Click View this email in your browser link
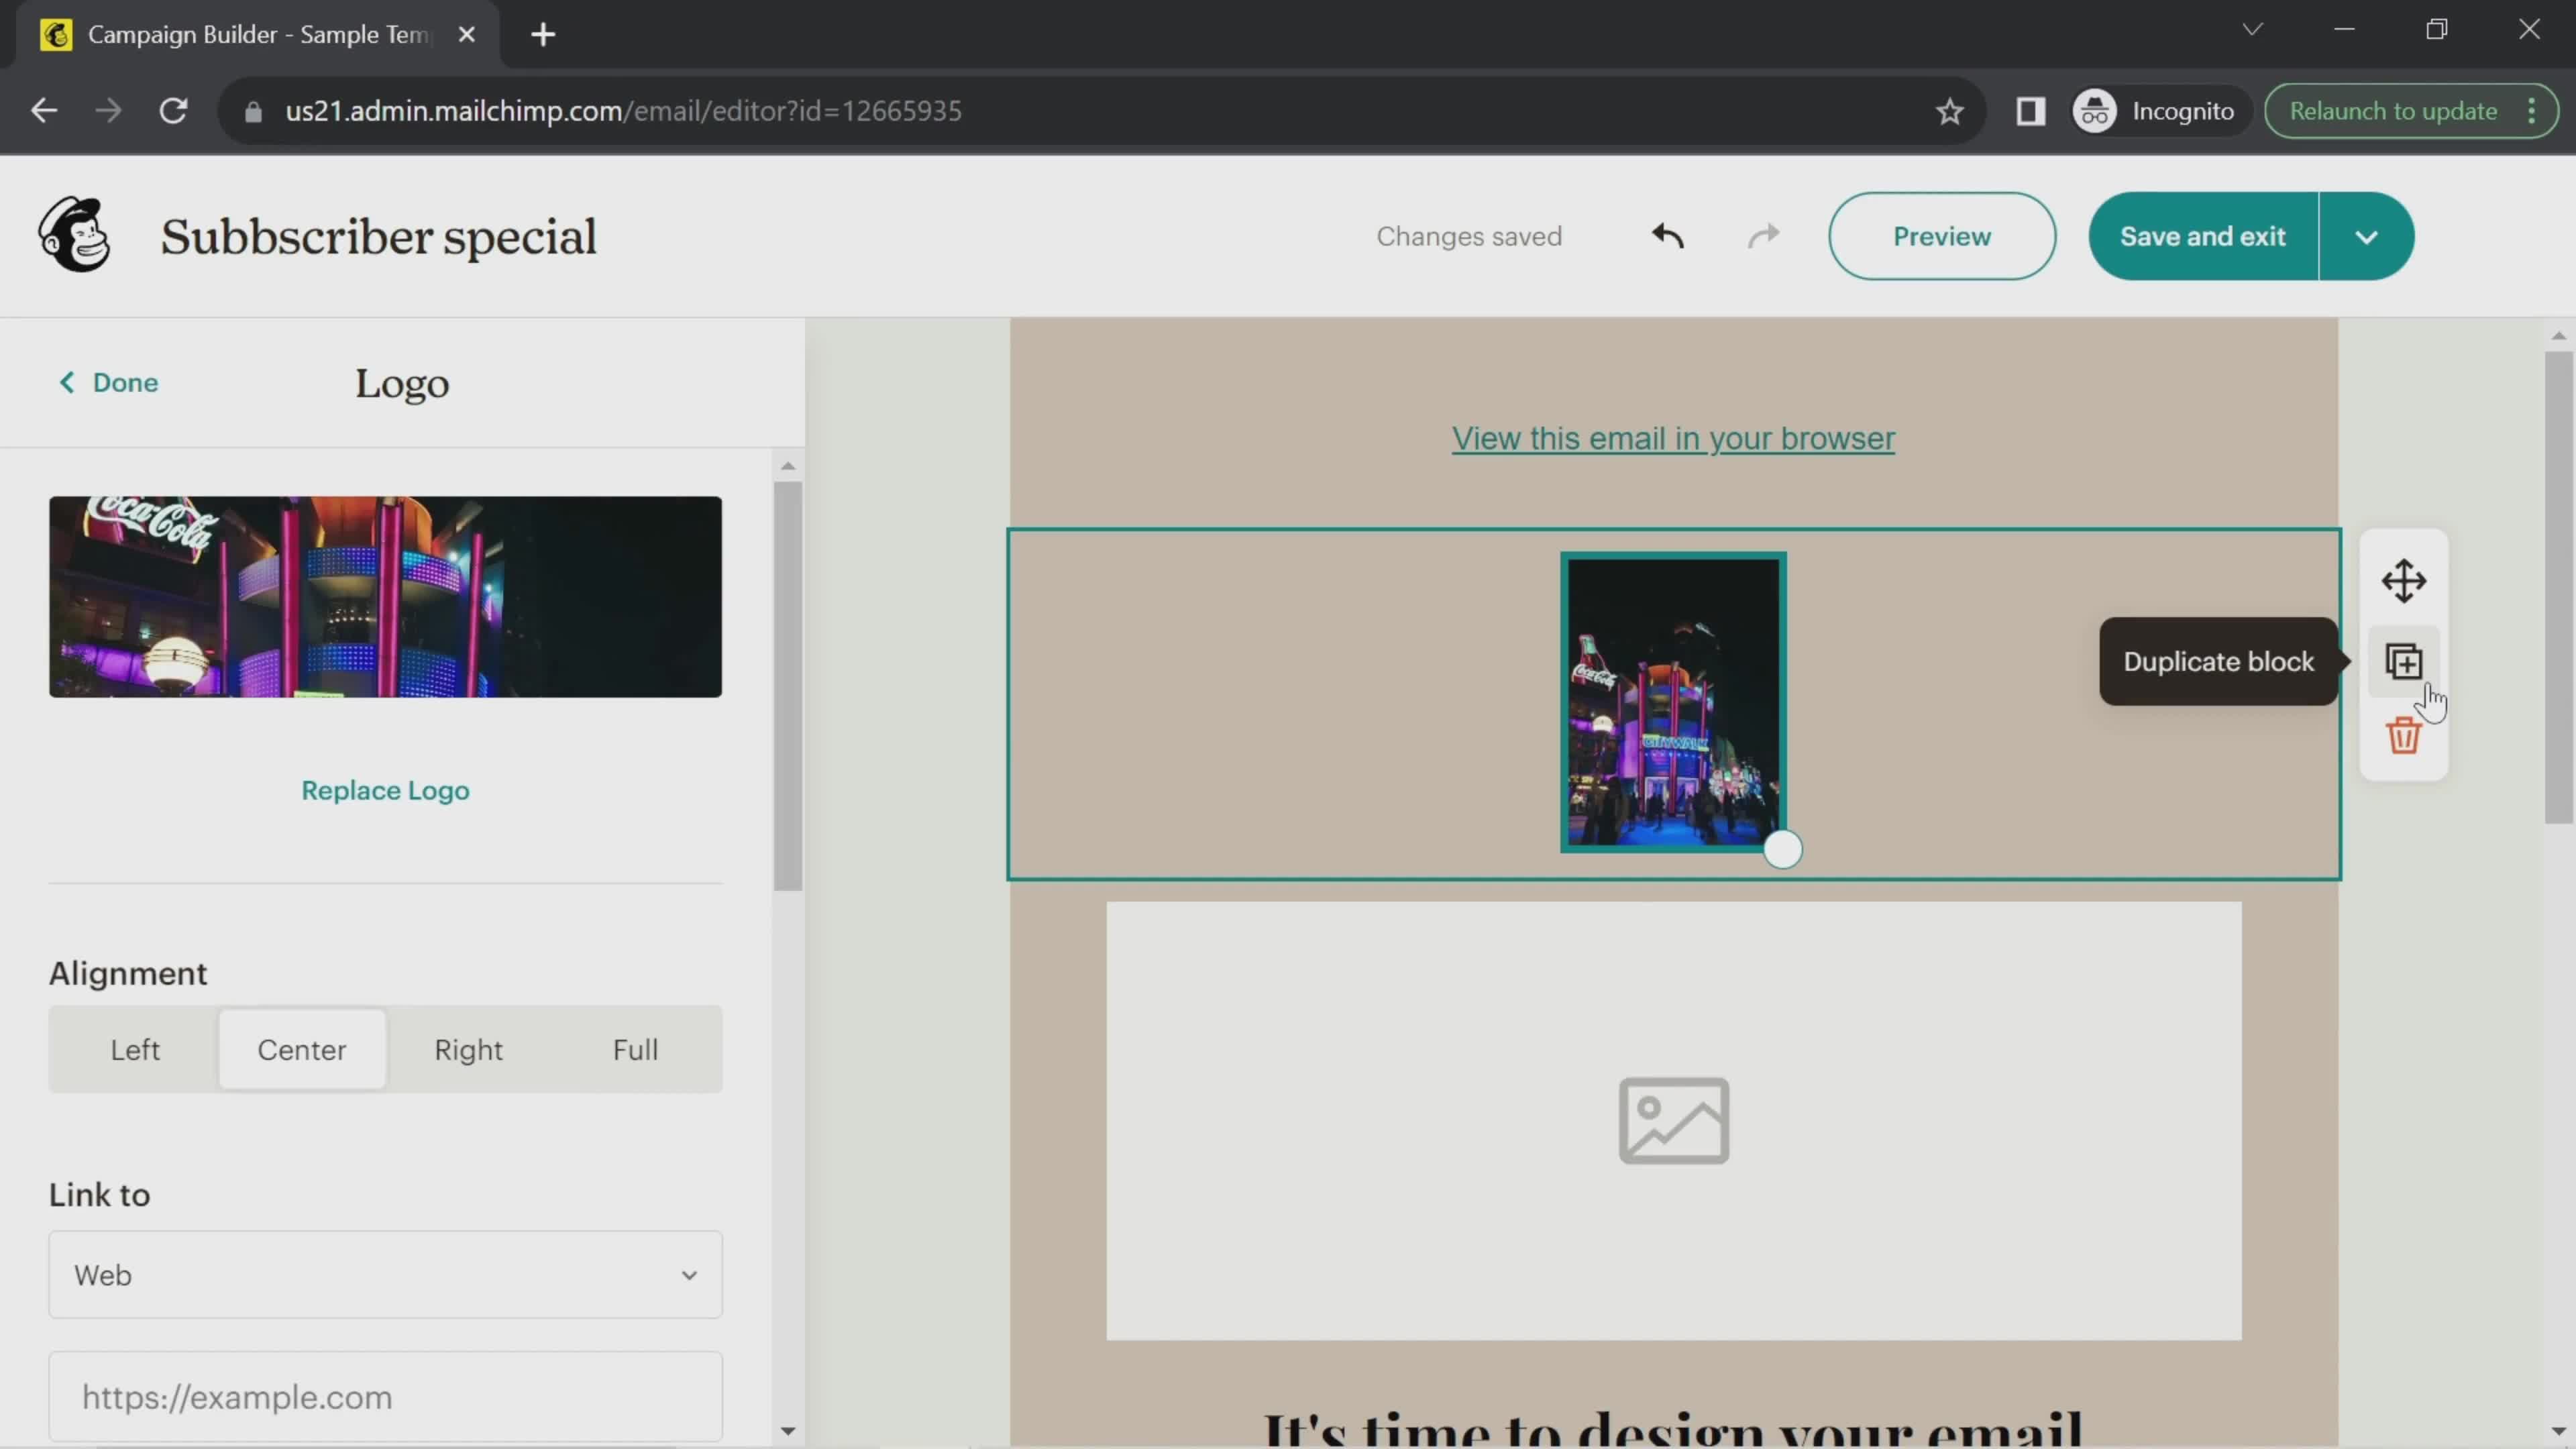 pos(1674,437)
